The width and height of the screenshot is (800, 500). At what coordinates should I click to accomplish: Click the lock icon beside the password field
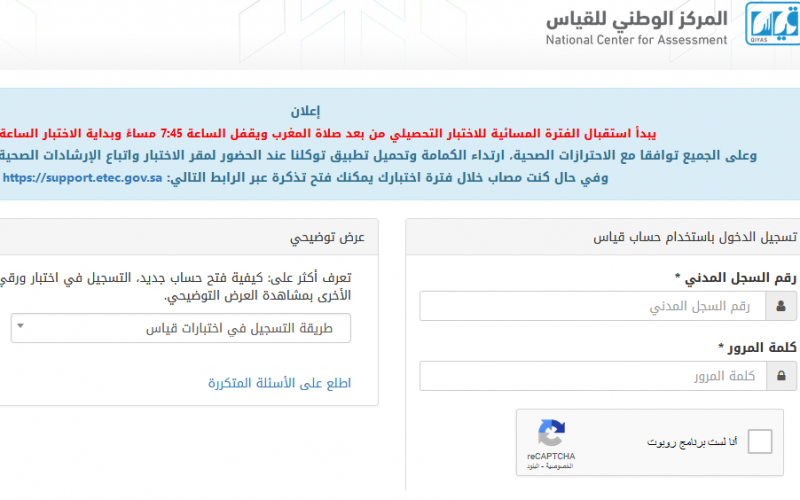781,376
